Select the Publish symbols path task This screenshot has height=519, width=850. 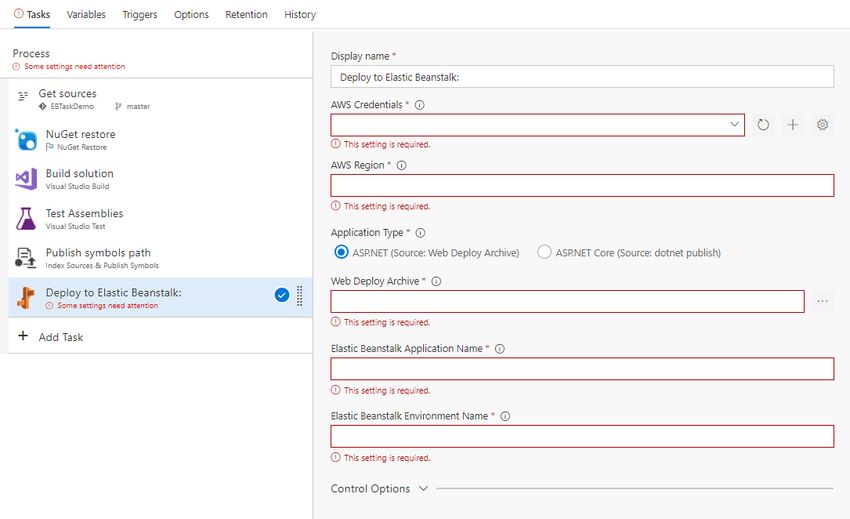160,258
